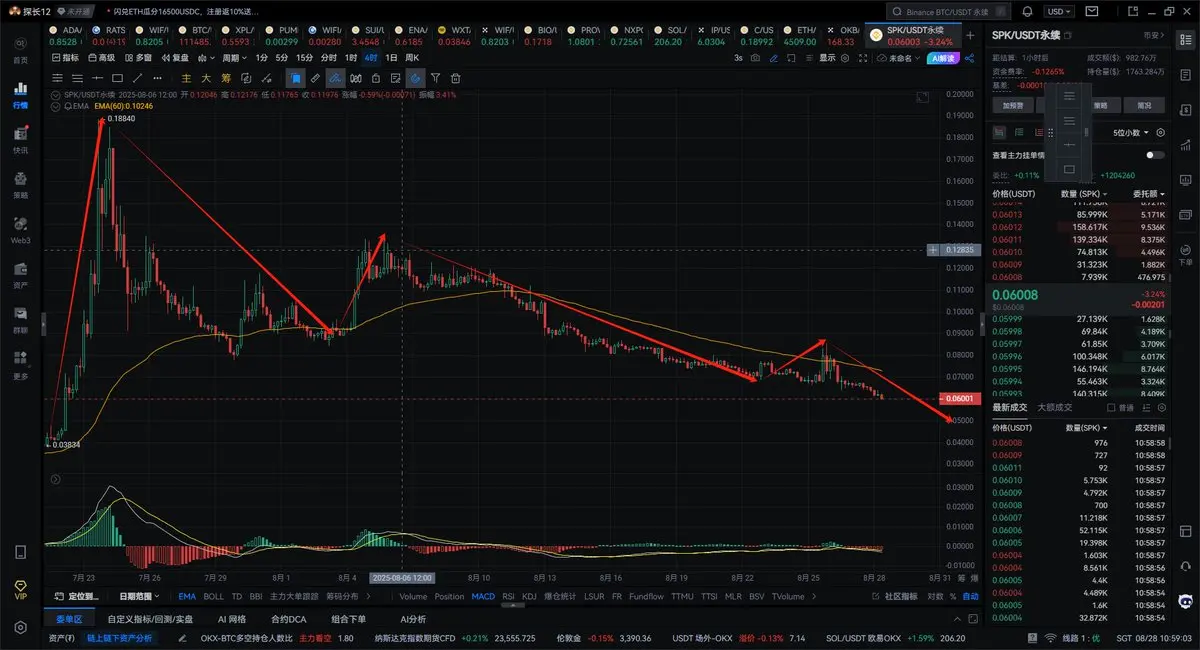The height and width of the screenshot is (650, 1200).
Task: Click the fullscreen expand icon in chart toolbar
Action: click(x=863, y=58)
